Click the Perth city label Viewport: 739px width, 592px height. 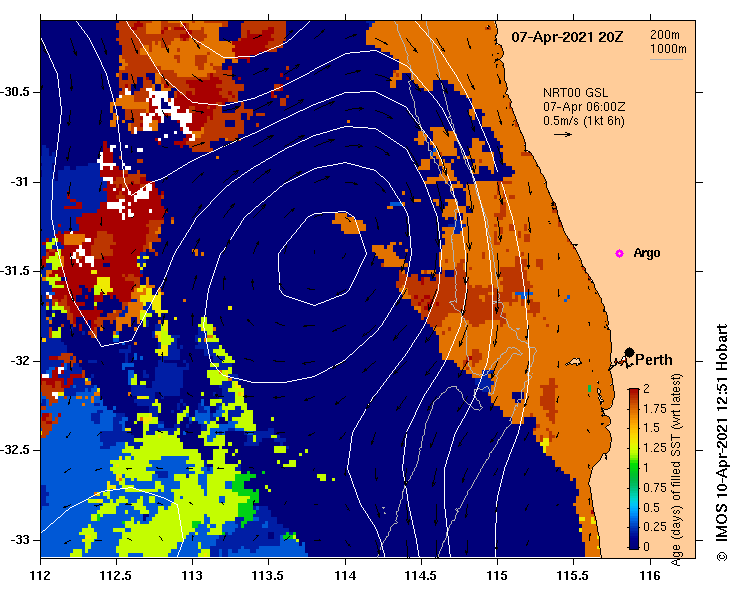point(654,360)
